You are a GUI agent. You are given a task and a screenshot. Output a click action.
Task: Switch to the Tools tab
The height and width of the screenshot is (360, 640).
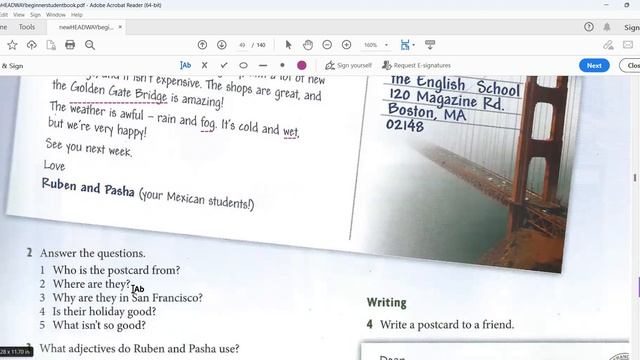tap(27, 27)
